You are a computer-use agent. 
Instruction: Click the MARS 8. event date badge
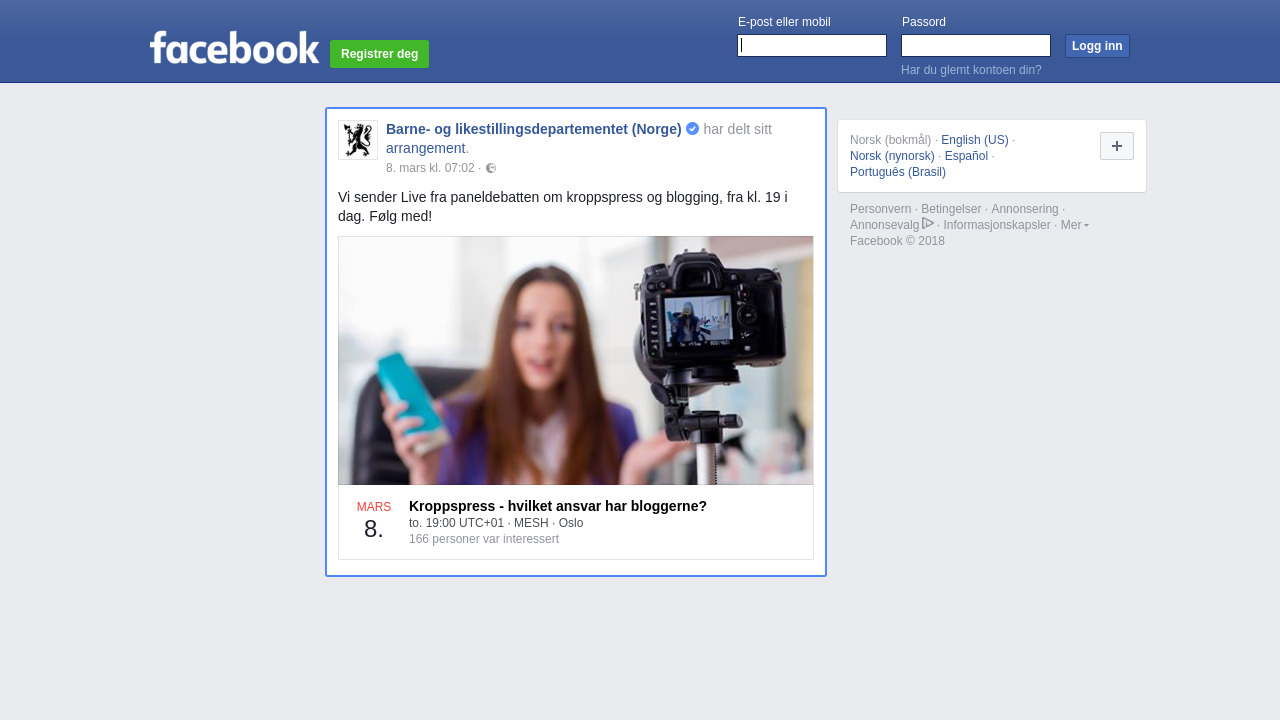[374, 521]
